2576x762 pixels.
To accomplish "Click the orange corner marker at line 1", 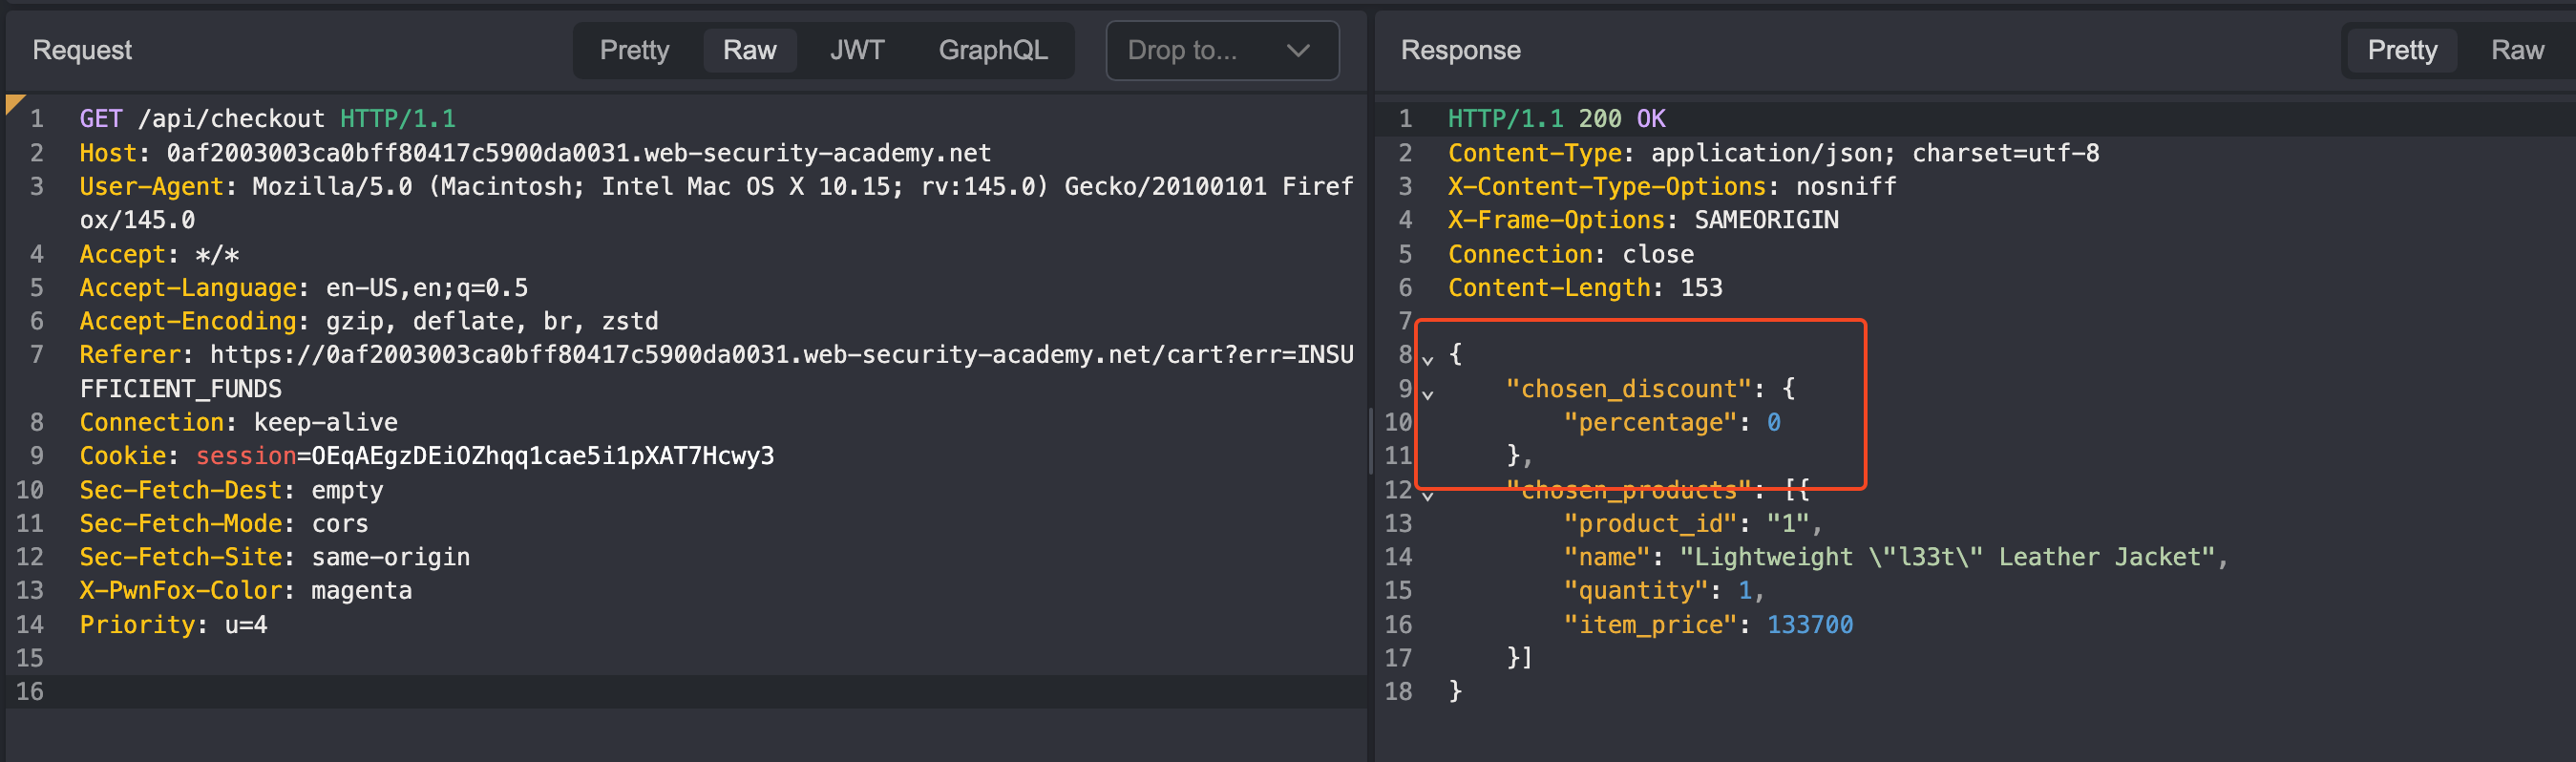I will click(13, 102).
